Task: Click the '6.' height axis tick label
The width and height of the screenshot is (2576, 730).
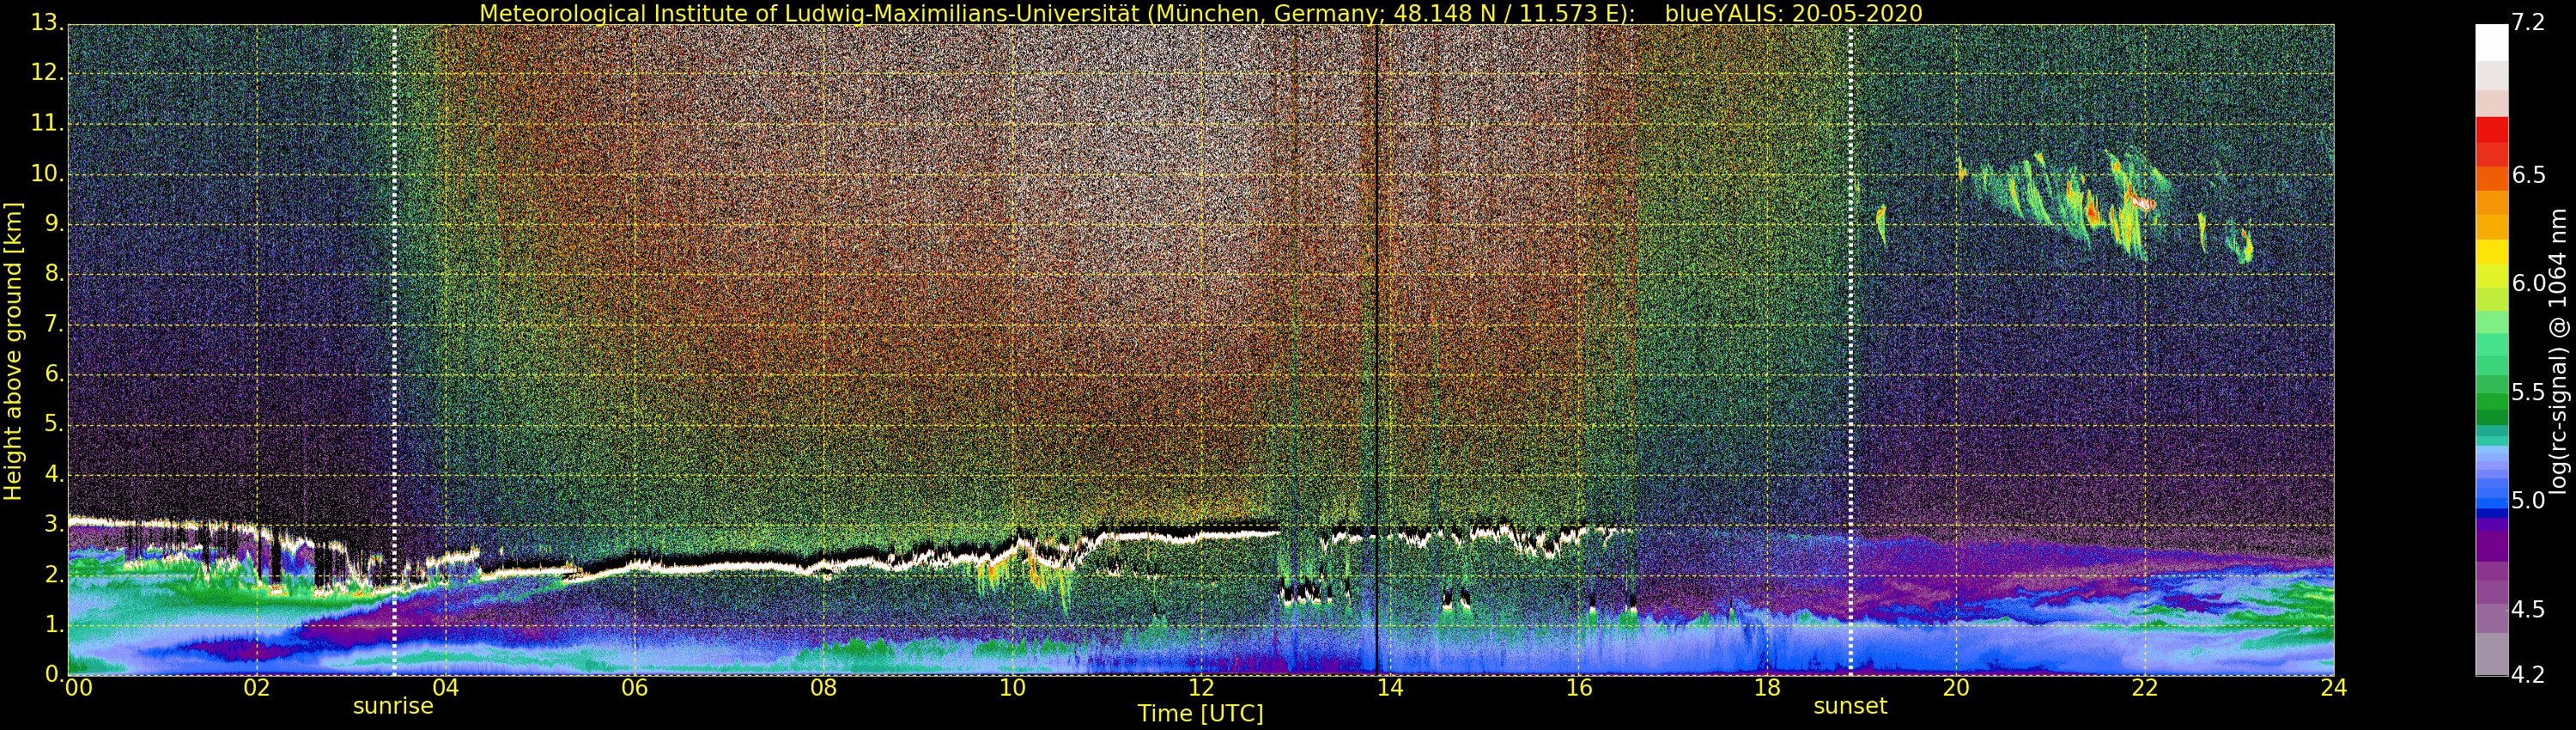Action: (54, 374)
